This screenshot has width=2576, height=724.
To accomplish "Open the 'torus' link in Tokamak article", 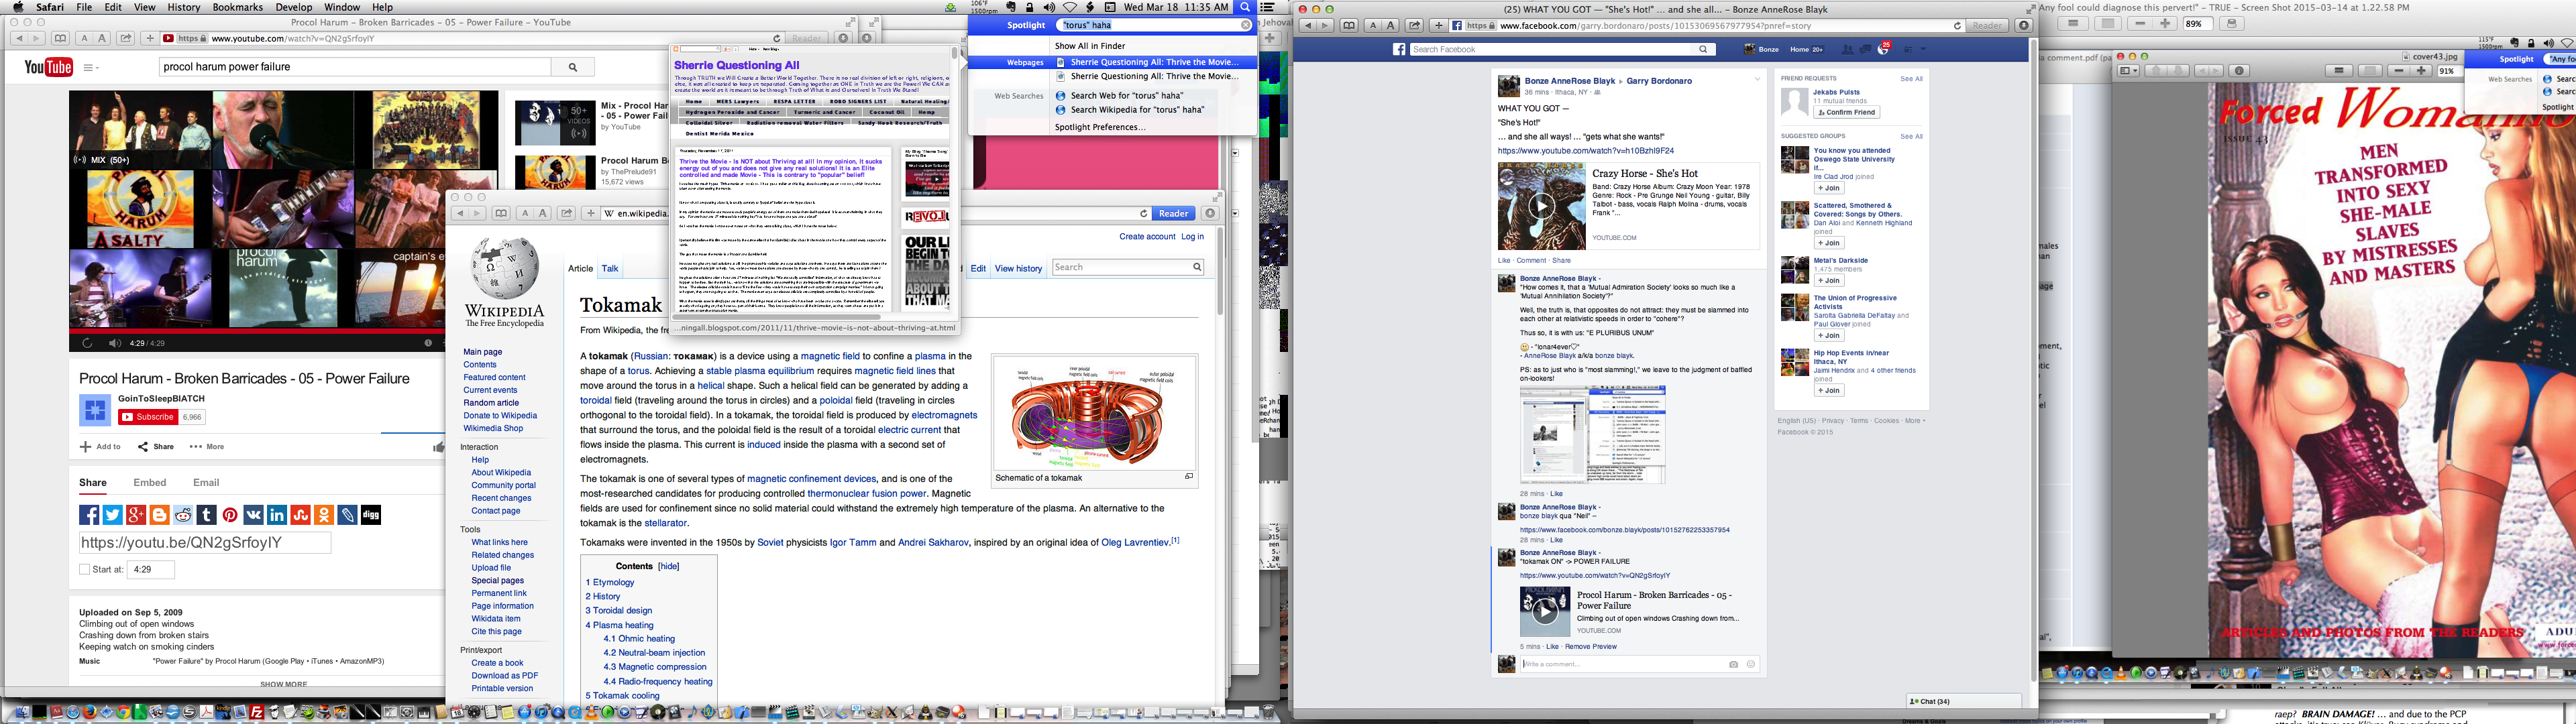I will coord(638,371).
